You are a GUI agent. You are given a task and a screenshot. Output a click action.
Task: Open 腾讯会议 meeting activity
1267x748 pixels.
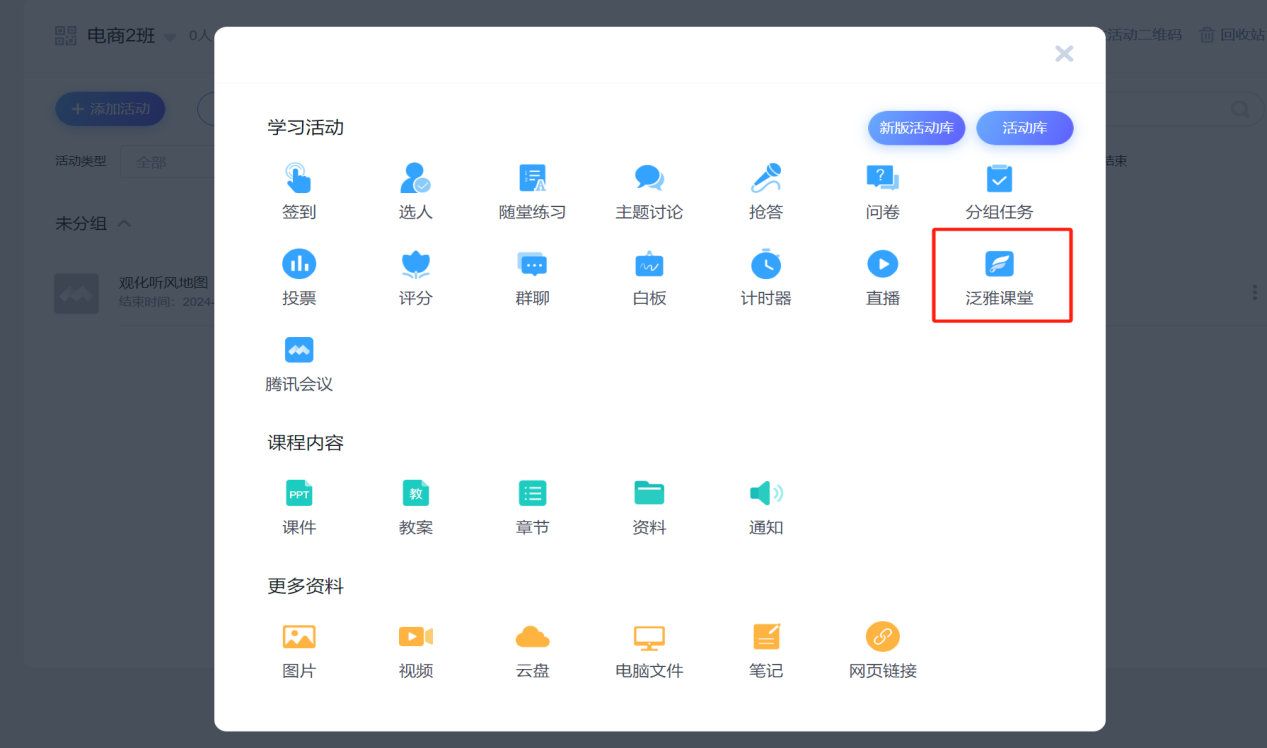[x=298, y=350]
